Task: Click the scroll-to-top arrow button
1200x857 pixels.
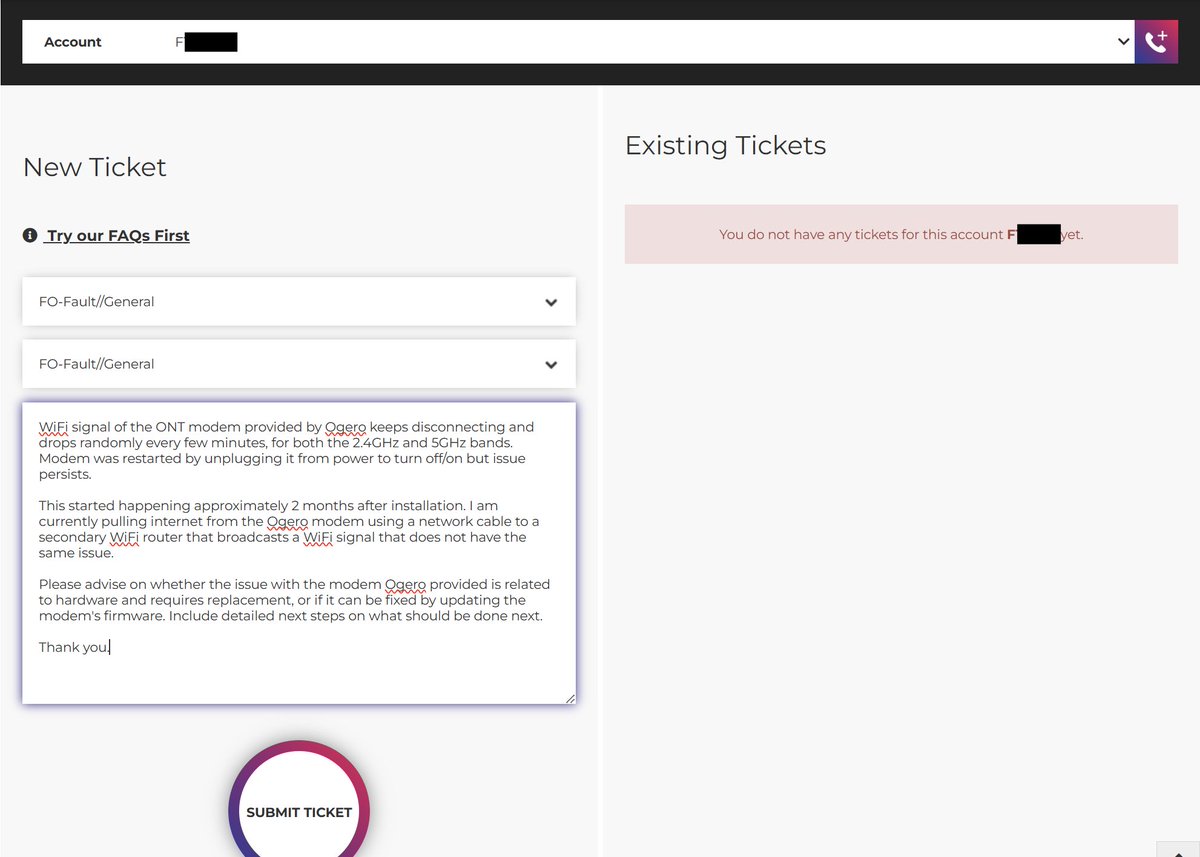Action: point(1178,849)
